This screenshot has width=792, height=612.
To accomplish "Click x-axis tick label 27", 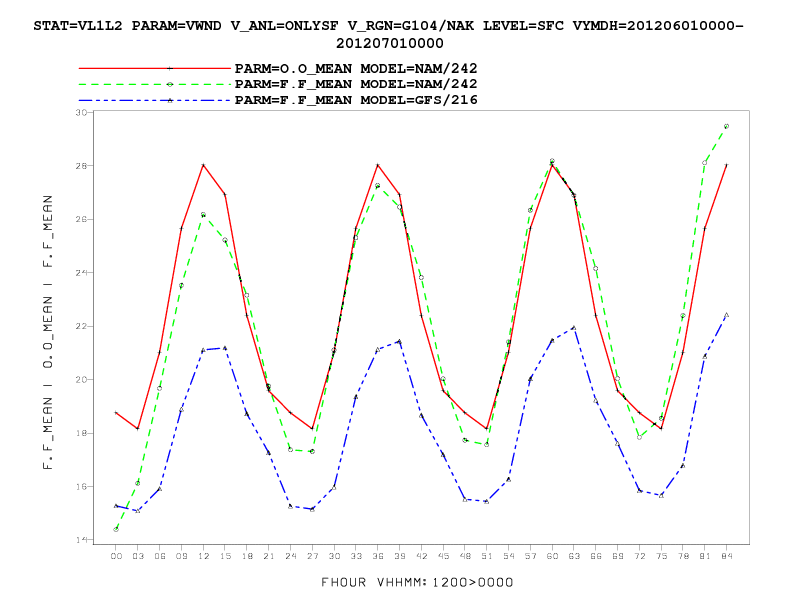I will [x=312, y=556].
